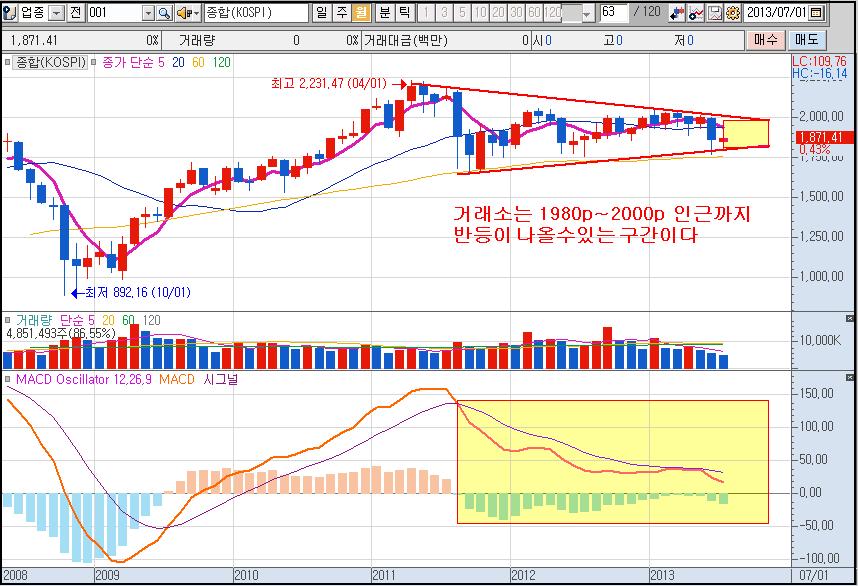Click the line chart indicator icon
This screenshot has width=858, height=586.
click(696, 13)
